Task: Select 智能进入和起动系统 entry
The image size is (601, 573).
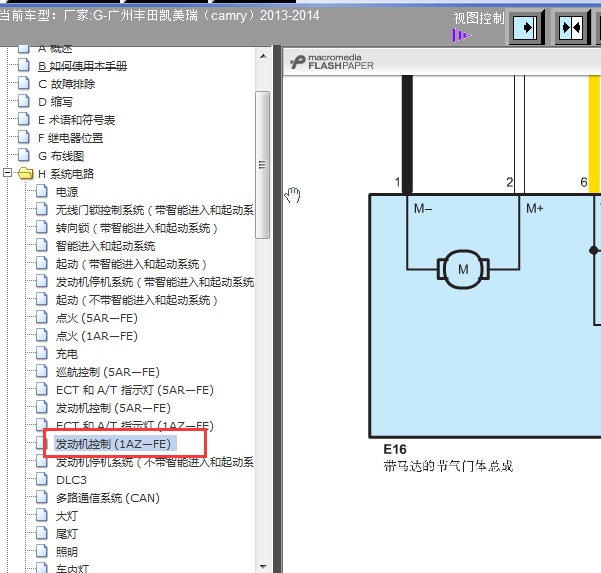Action: pos(105,246)
